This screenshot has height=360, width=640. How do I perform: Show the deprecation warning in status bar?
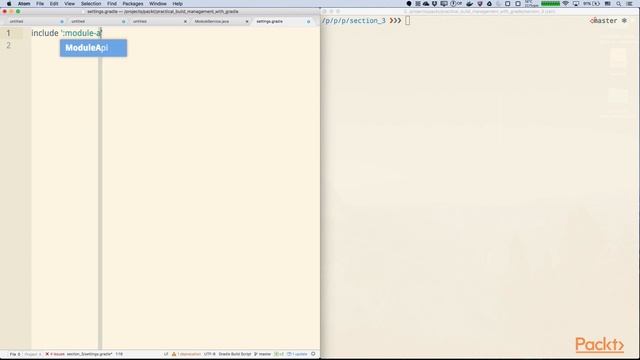tap(186, 354)
